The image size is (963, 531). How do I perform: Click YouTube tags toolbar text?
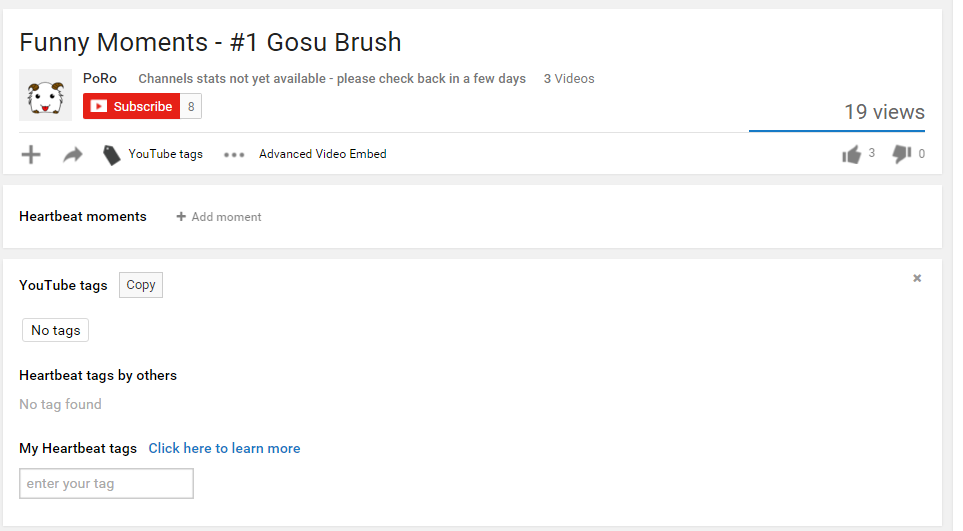click(x=165, y=154)
